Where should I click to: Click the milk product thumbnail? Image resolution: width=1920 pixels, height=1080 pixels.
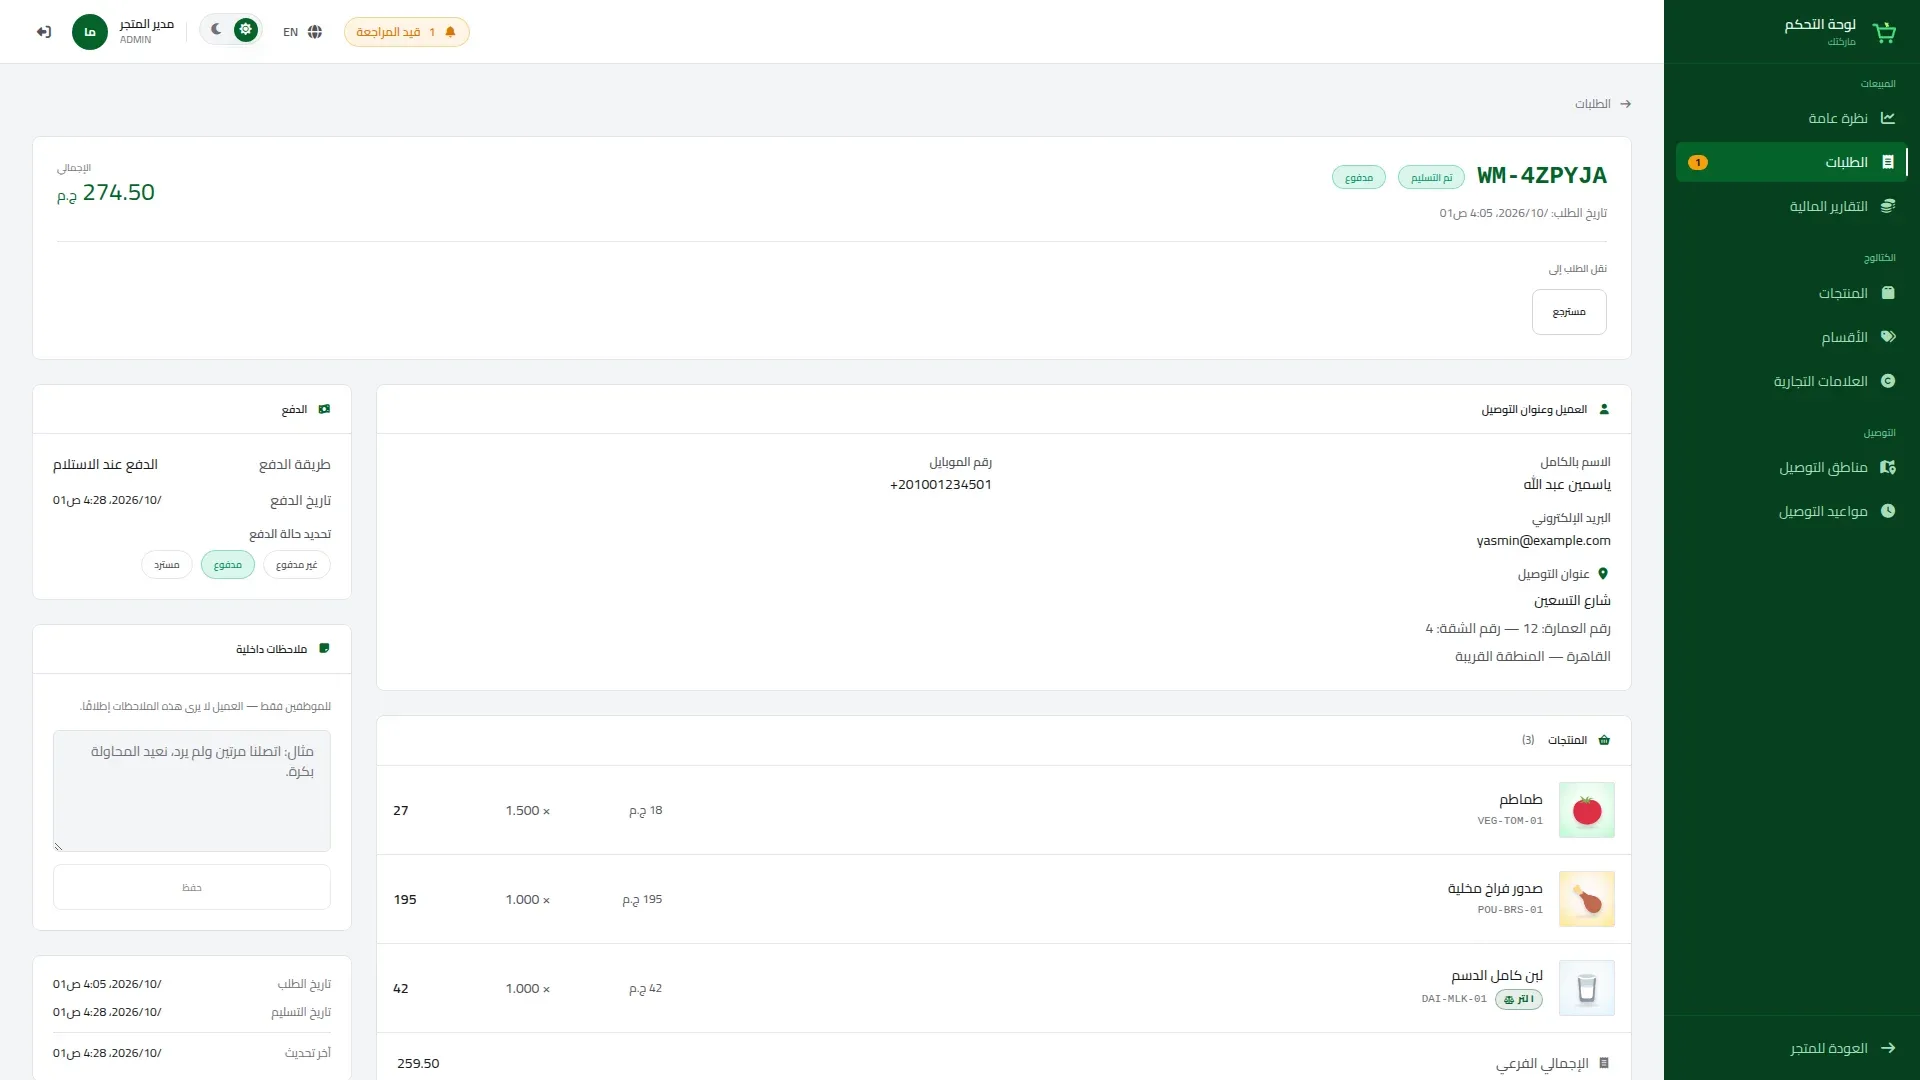(1587, 988)
